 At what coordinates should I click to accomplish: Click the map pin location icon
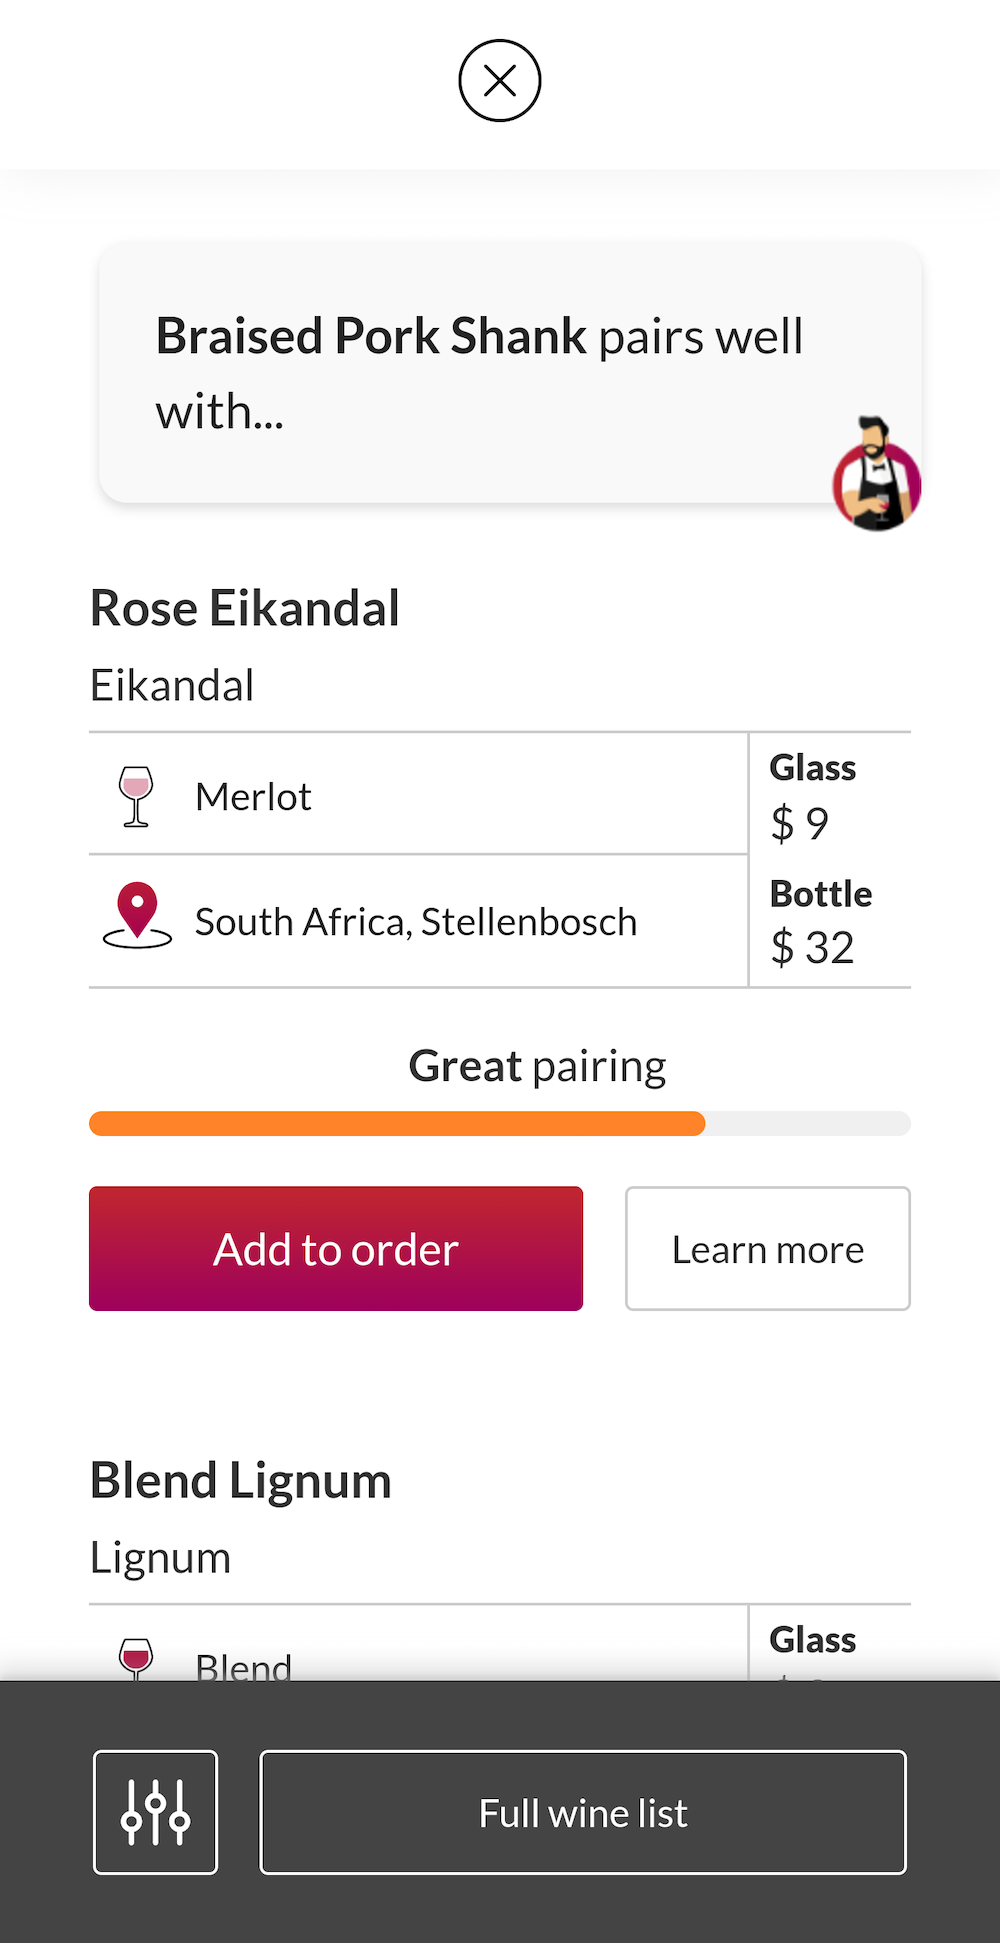coord(137,915)
